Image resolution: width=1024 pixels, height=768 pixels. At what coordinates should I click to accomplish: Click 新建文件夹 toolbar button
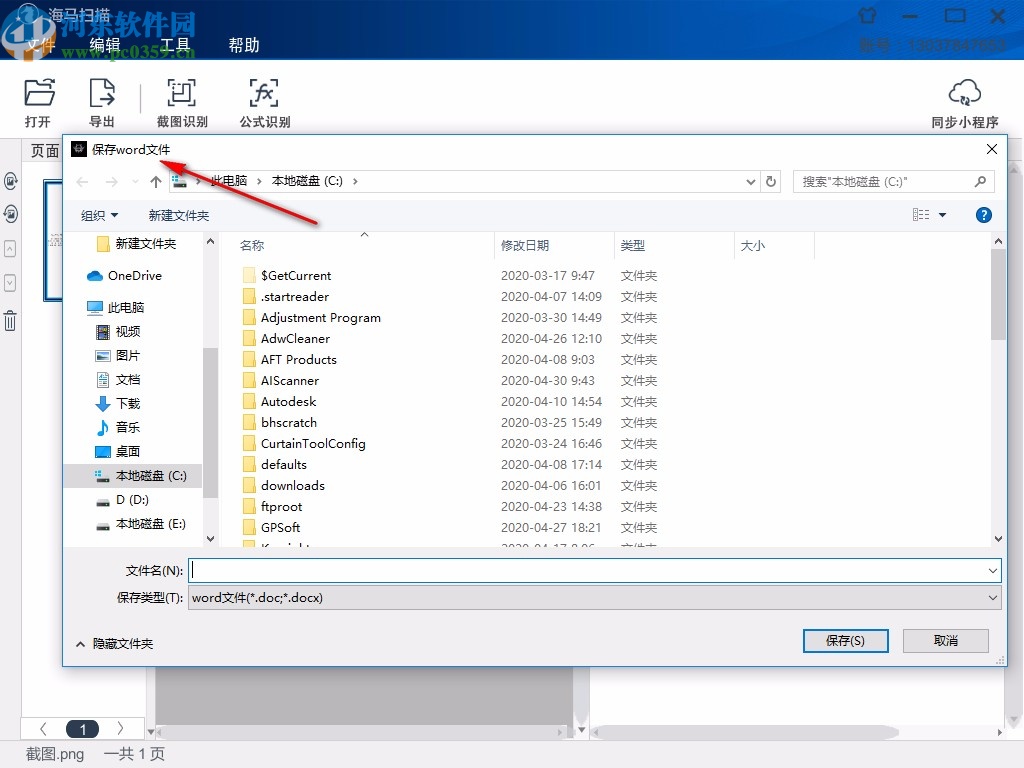[x=178, y=216]
